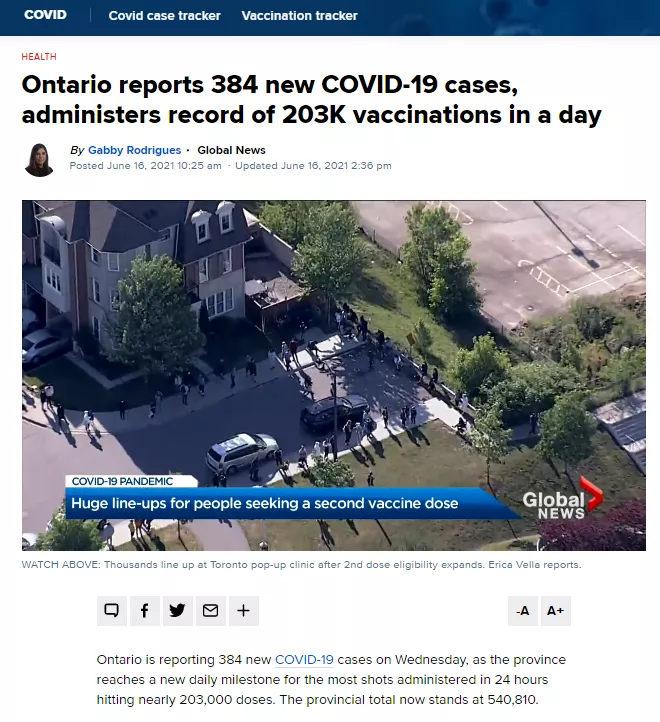Open the Vaccination tracker tab
This screenshot has height=722, width=660.
[299, 16]
